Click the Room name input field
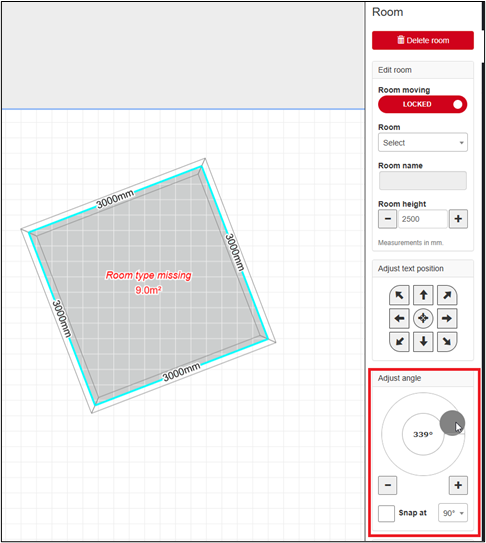Screen dimensions: 486x543 423,180
